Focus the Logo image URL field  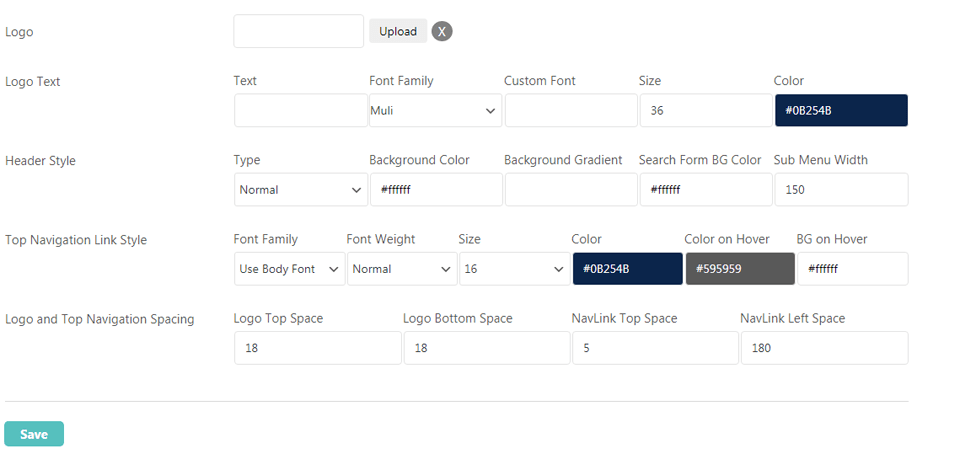coord(299,31)
